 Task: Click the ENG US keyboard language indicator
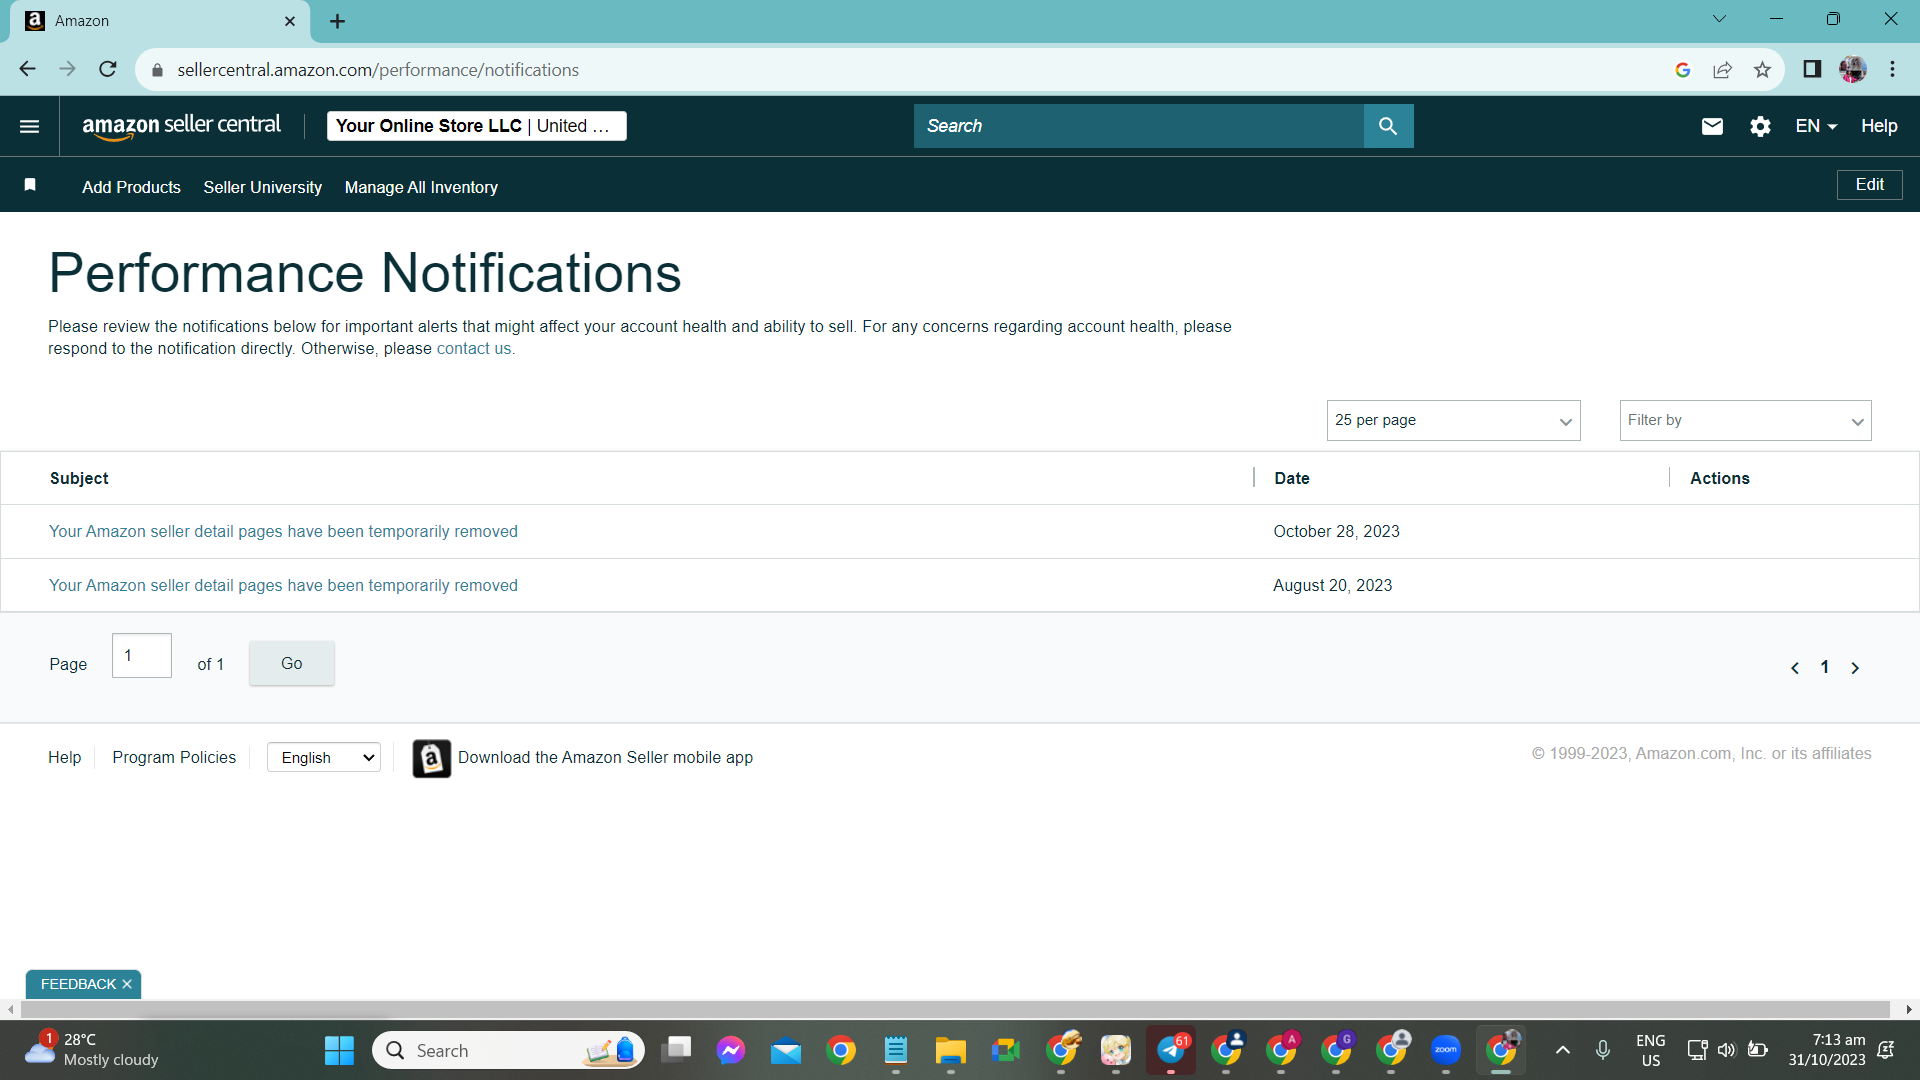click(x=1651, y=1050)
